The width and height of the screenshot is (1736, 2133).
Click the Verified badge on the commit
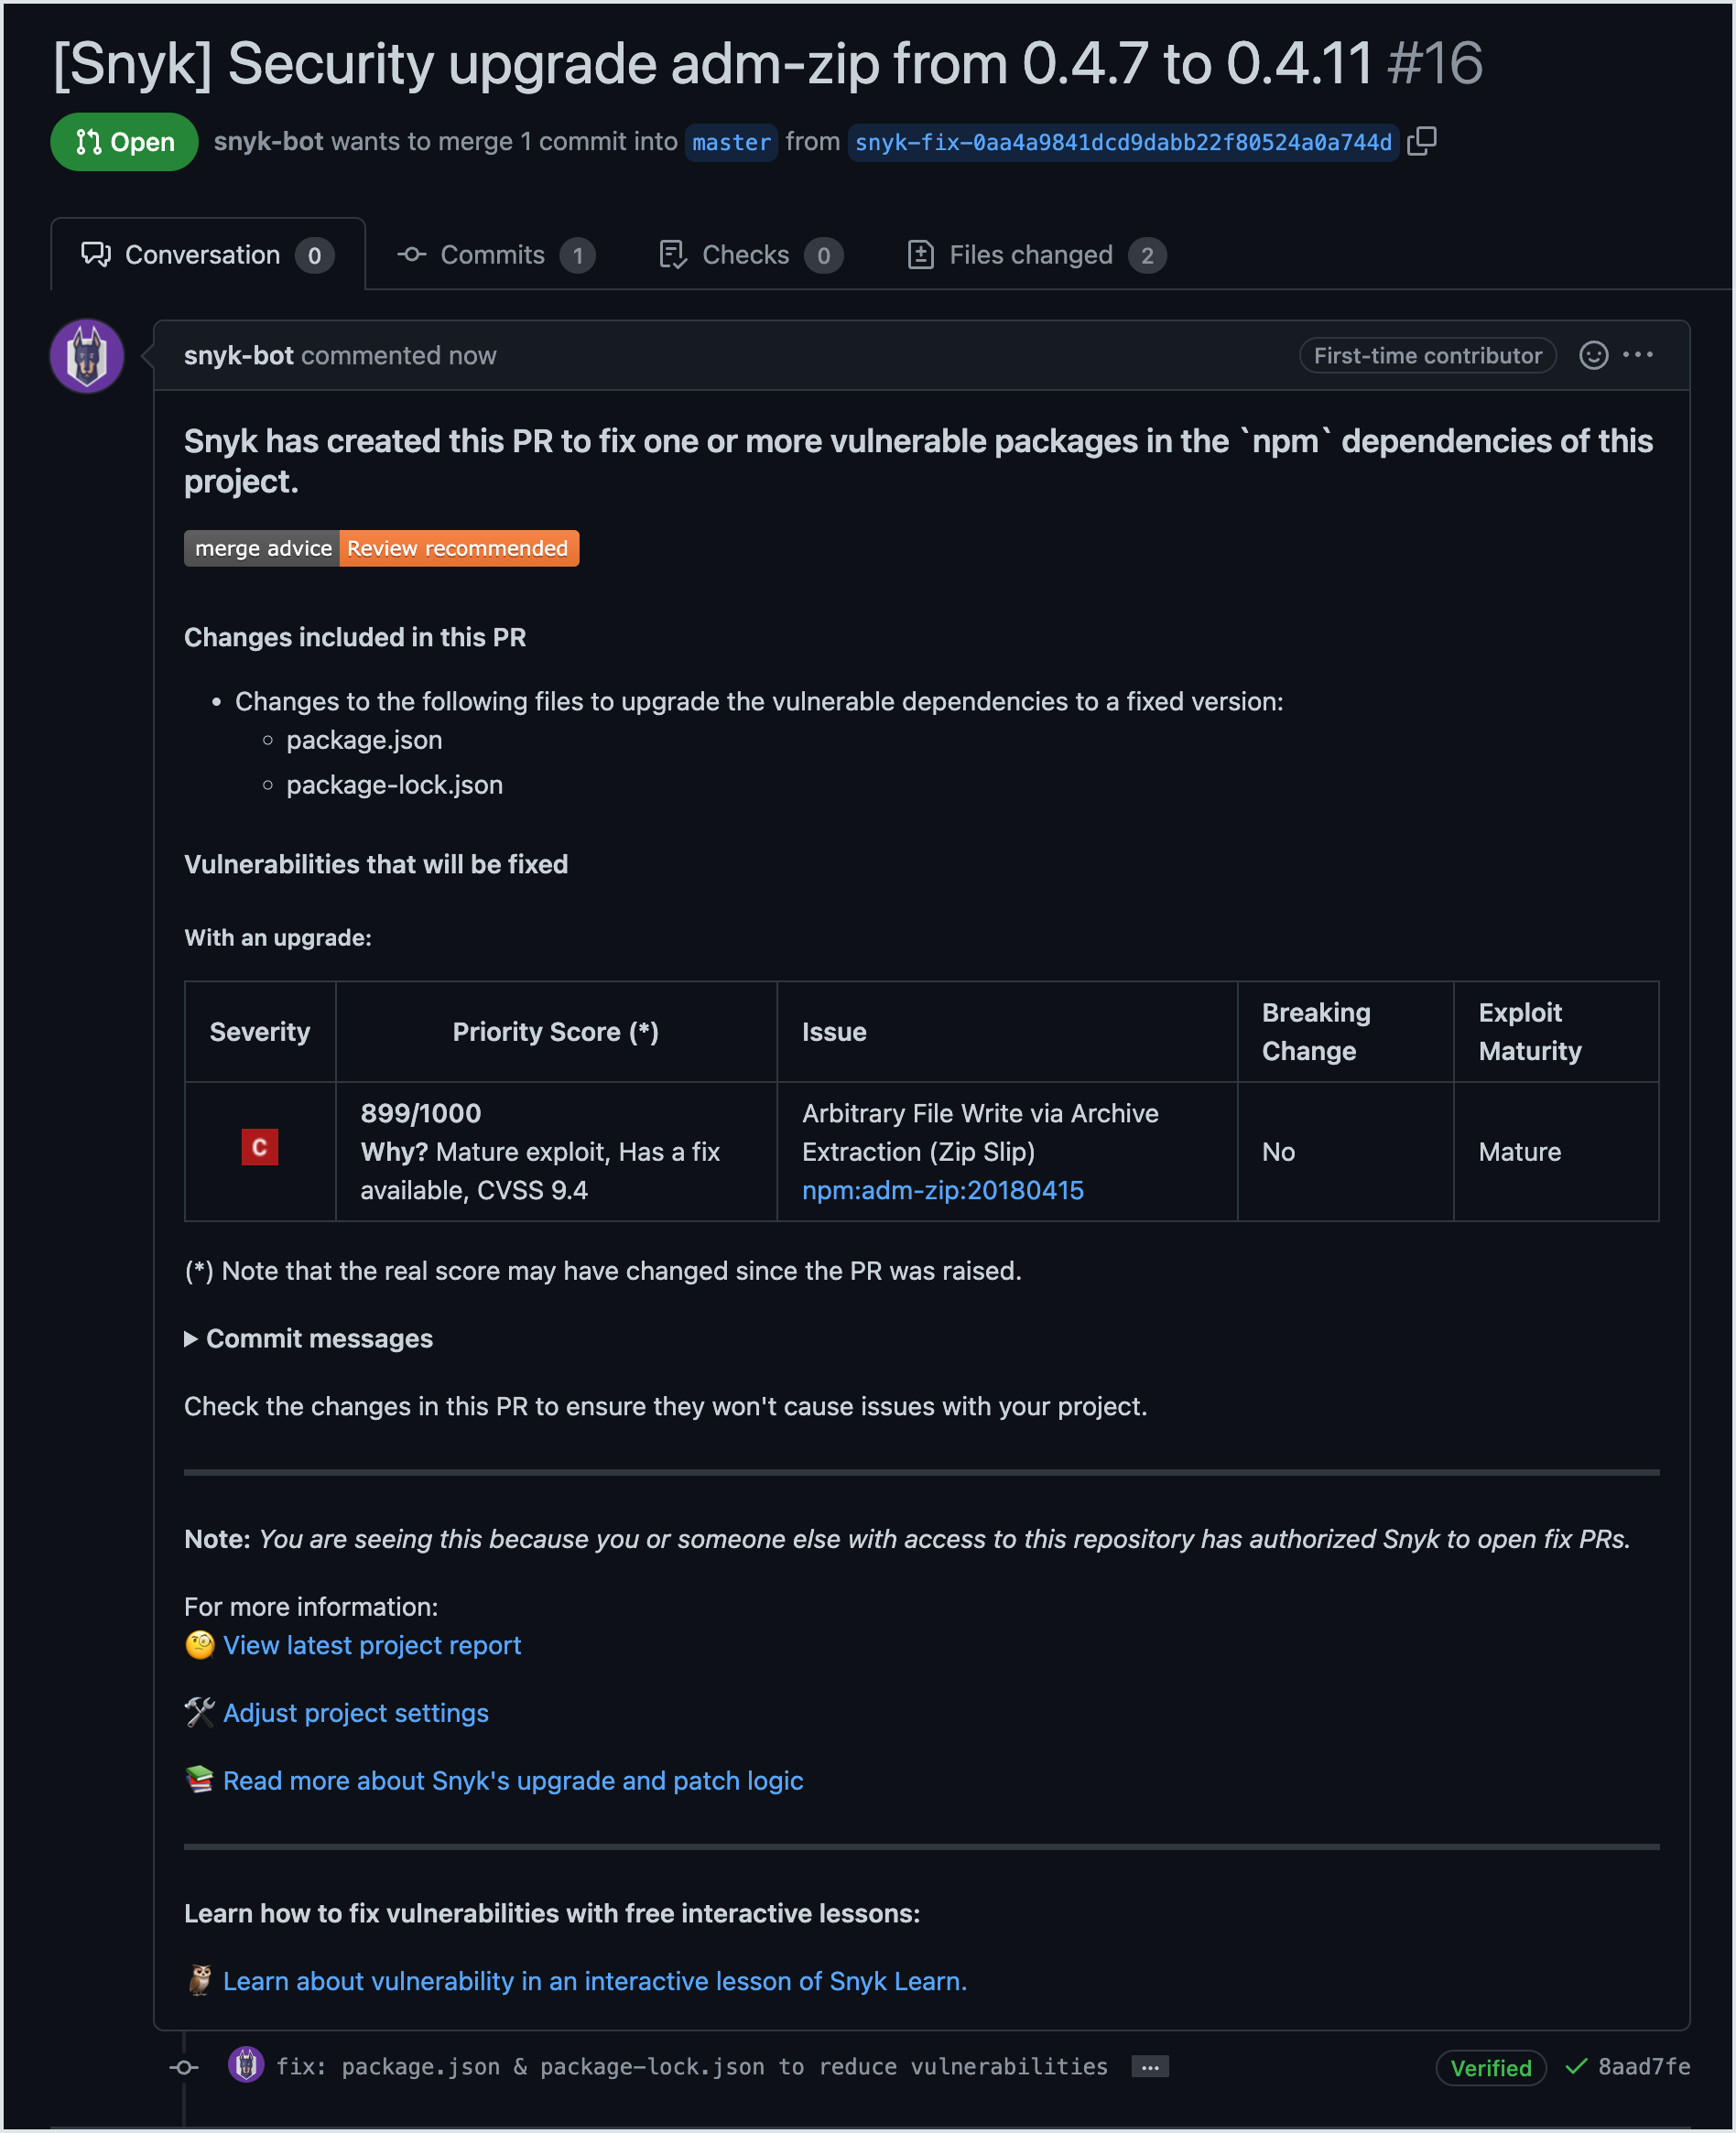click(x=1490, y=2068)
